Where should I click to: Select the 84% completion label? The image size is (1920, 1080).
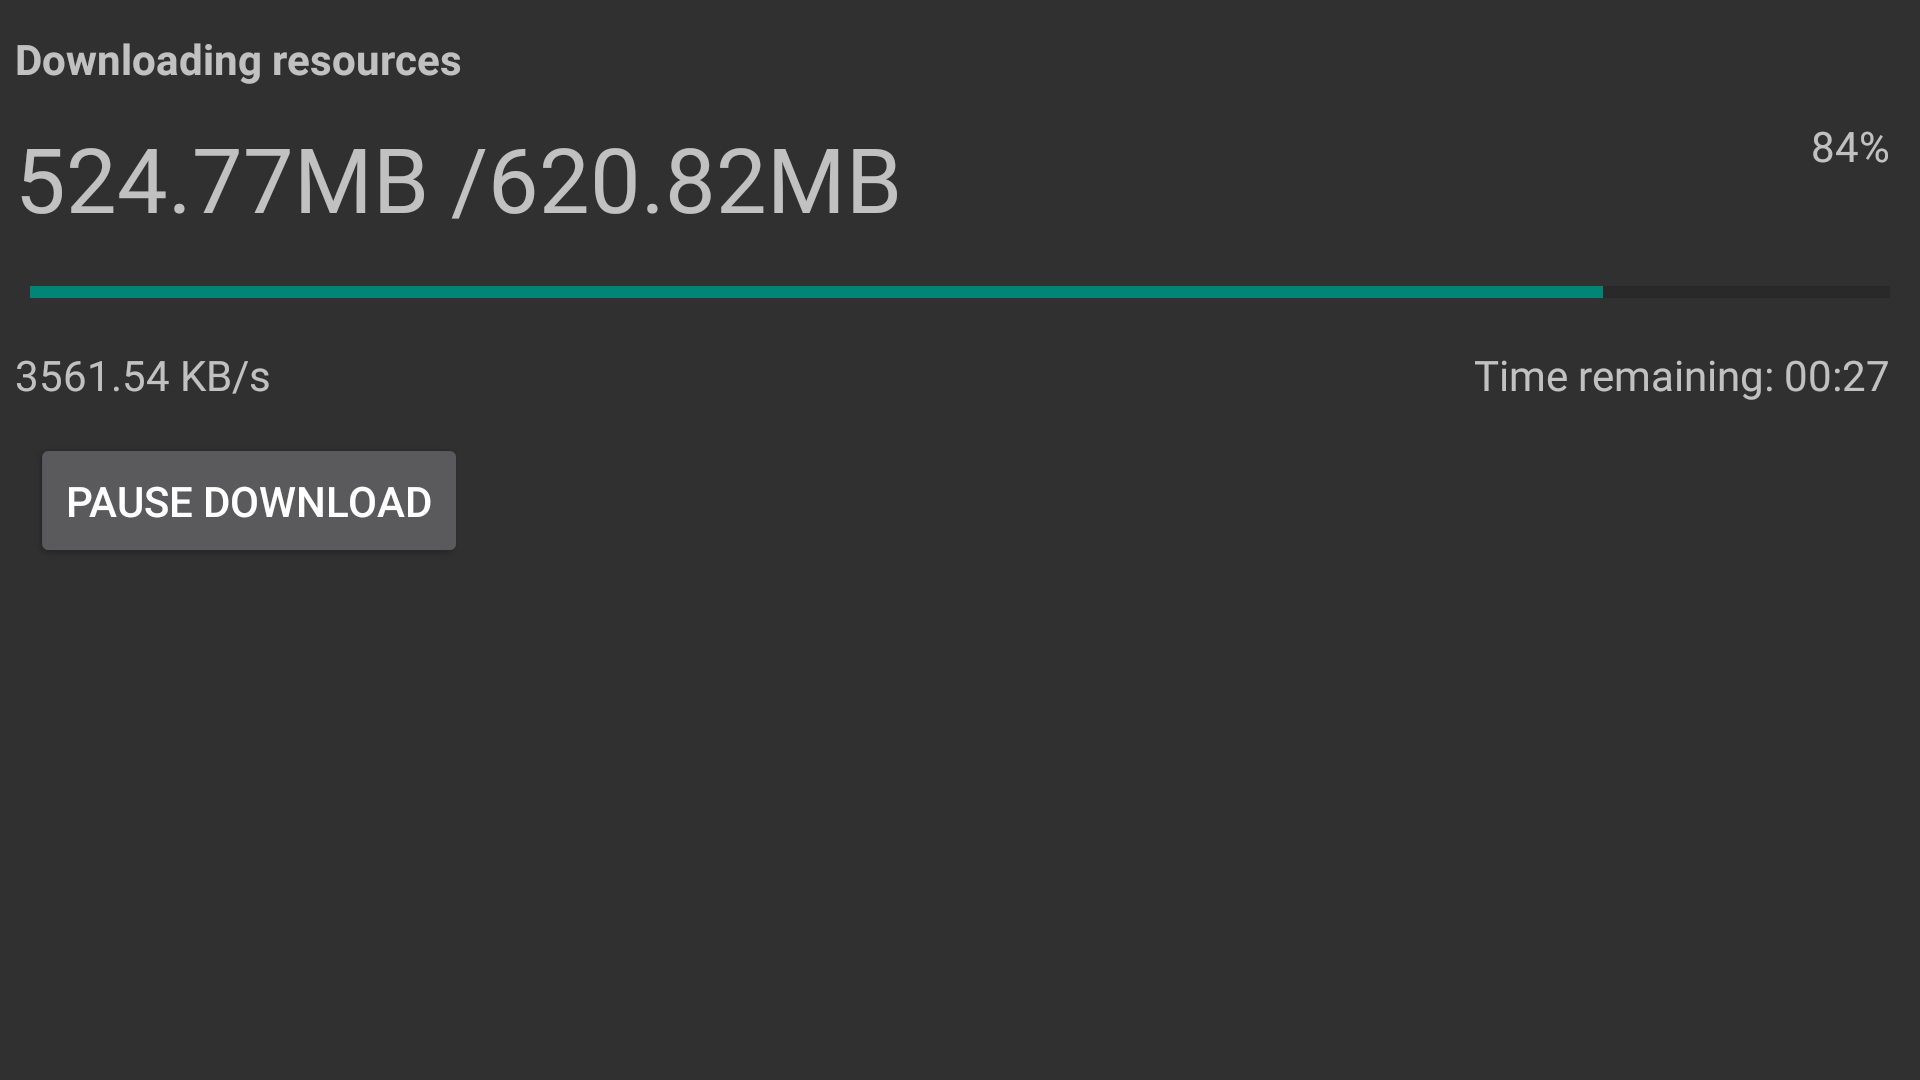point(1850,148)
